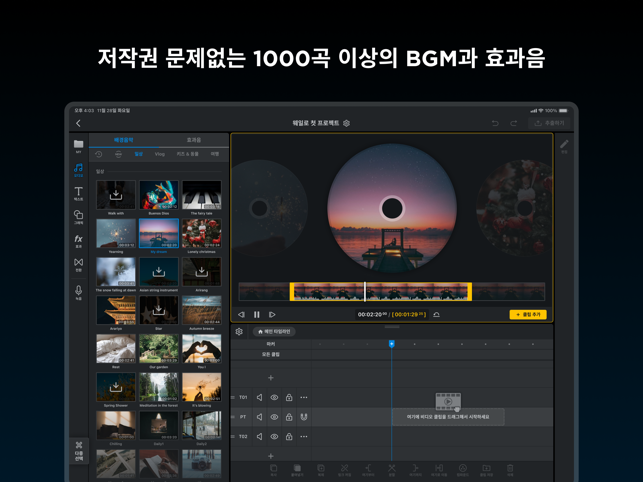
Task: Select the Lonely christmas thumbnail
Action: [201, 233]
